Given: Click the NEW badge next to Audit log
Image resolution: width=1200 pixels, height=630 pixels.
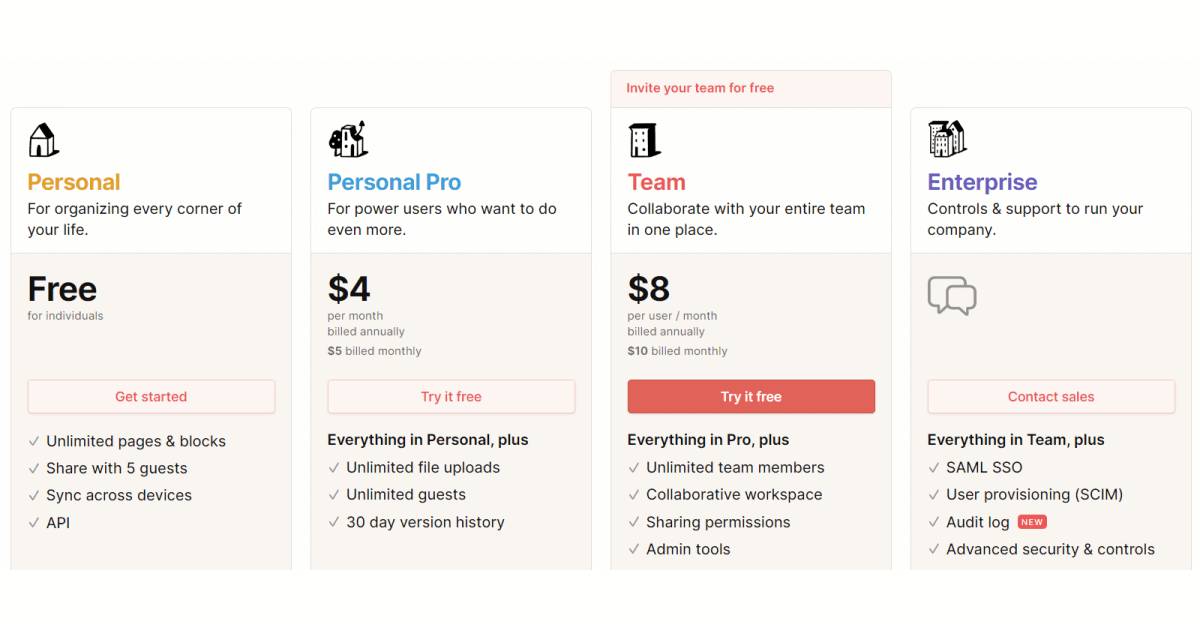Looking at the screenshot, I should (x=1032, y=522).
